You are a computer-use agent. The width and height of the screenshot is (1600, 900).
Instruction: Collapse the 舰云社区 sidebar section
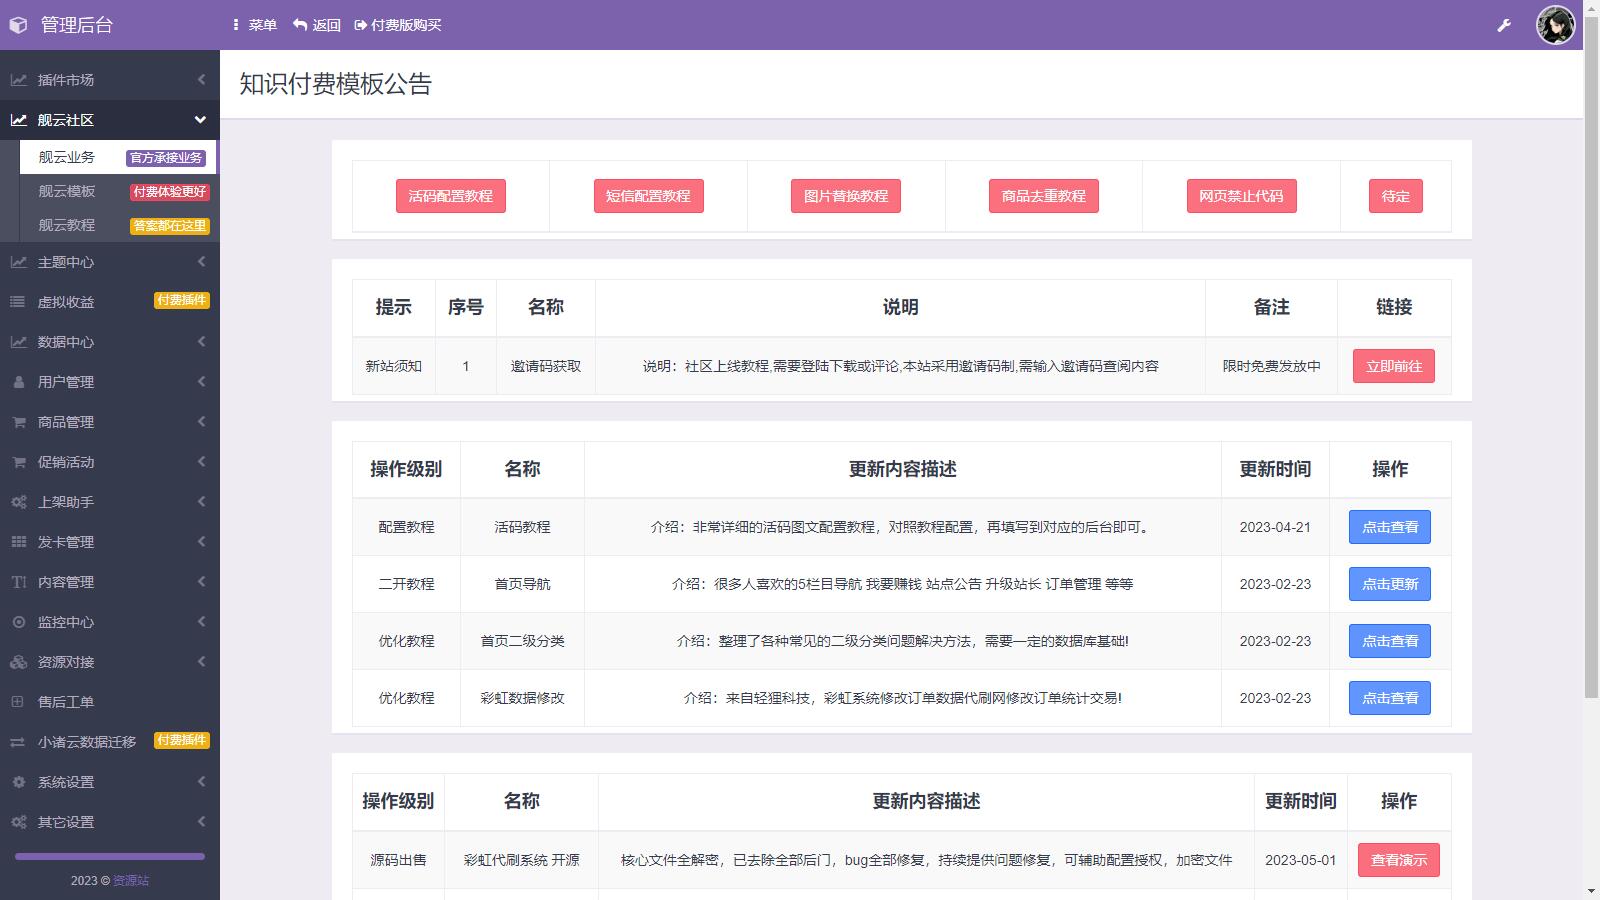click(x=200, y=120)
